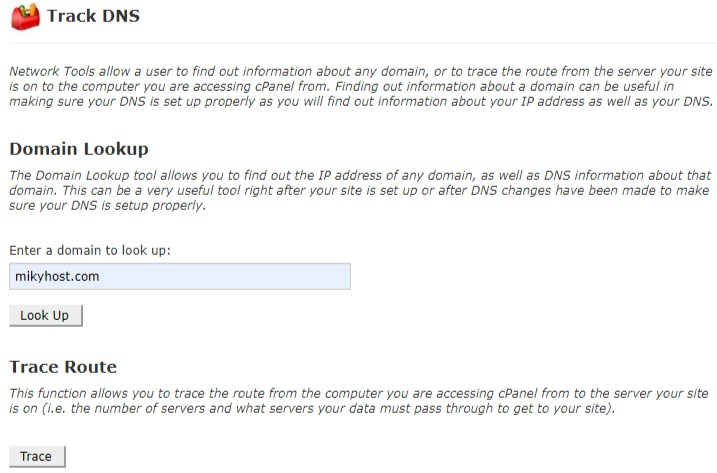
Task: Click the line starting 'making sure your DNS'
Action: [361, 102]
